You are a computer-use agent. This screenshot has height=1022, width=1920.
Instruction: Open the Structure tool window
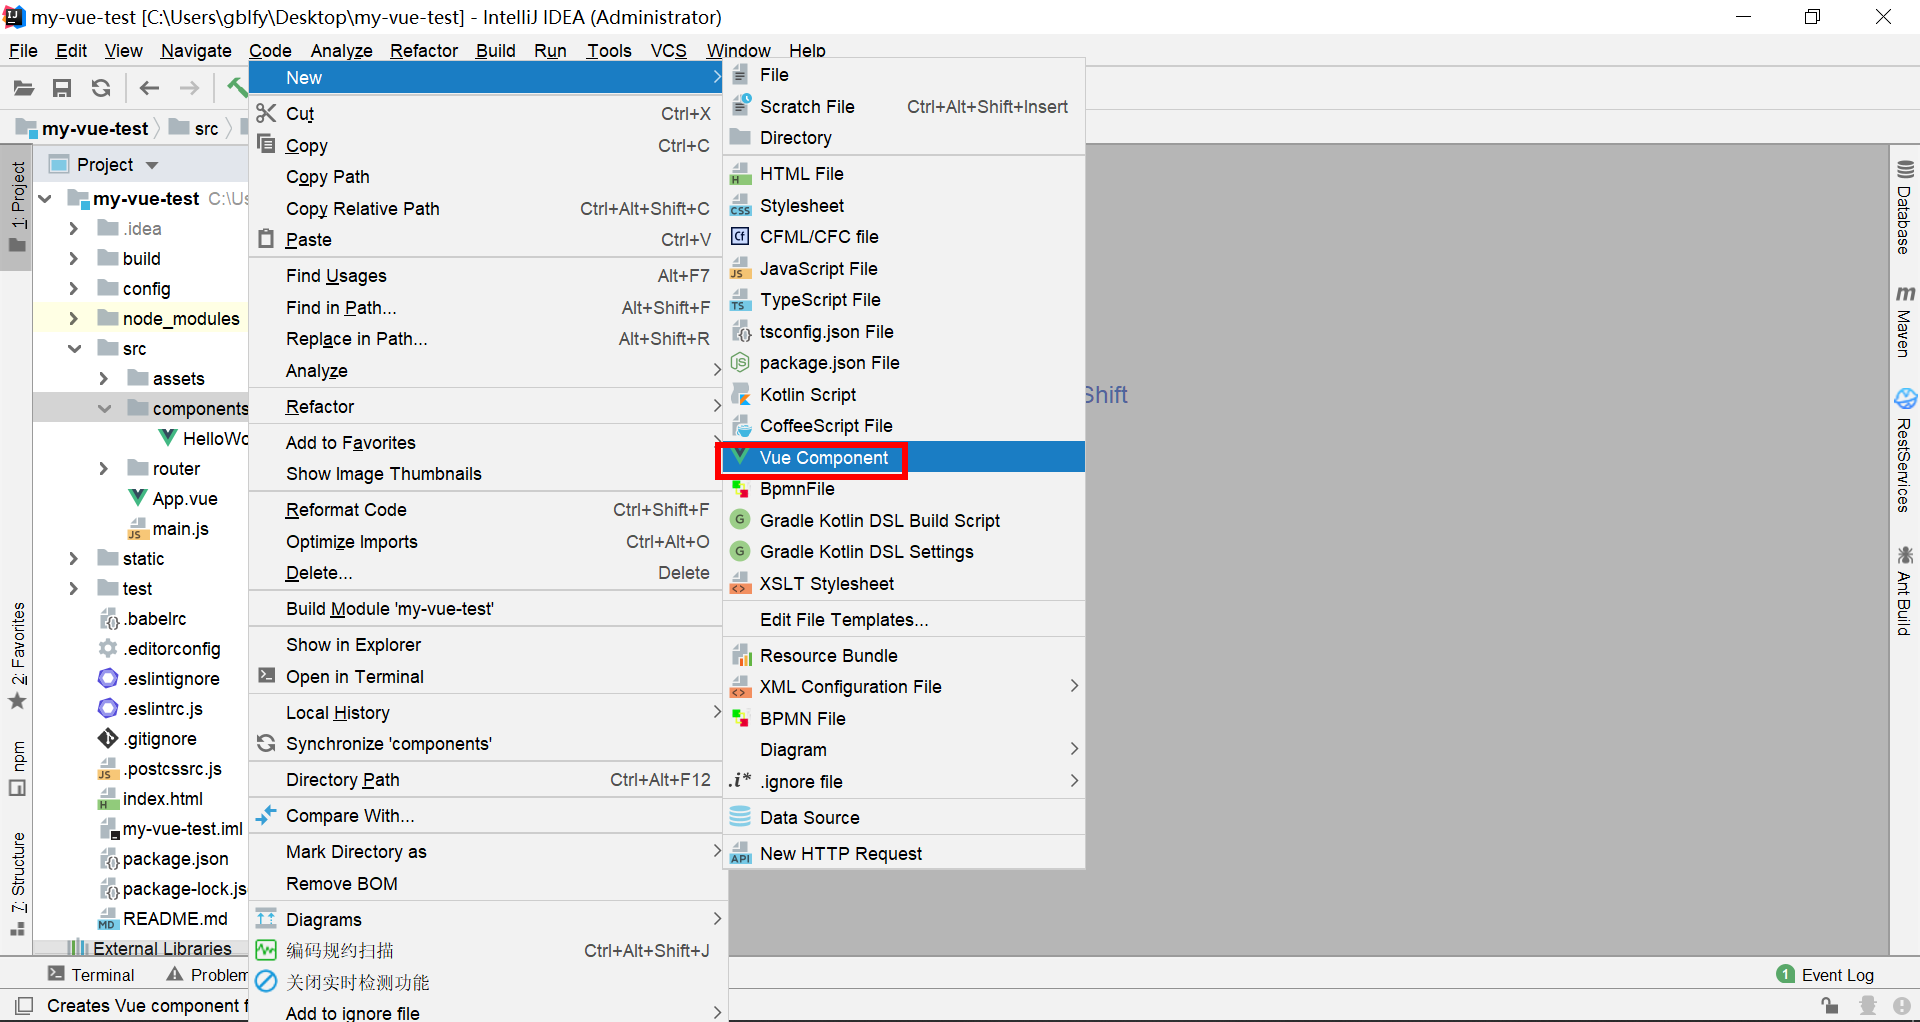click(x=17, y=883)
